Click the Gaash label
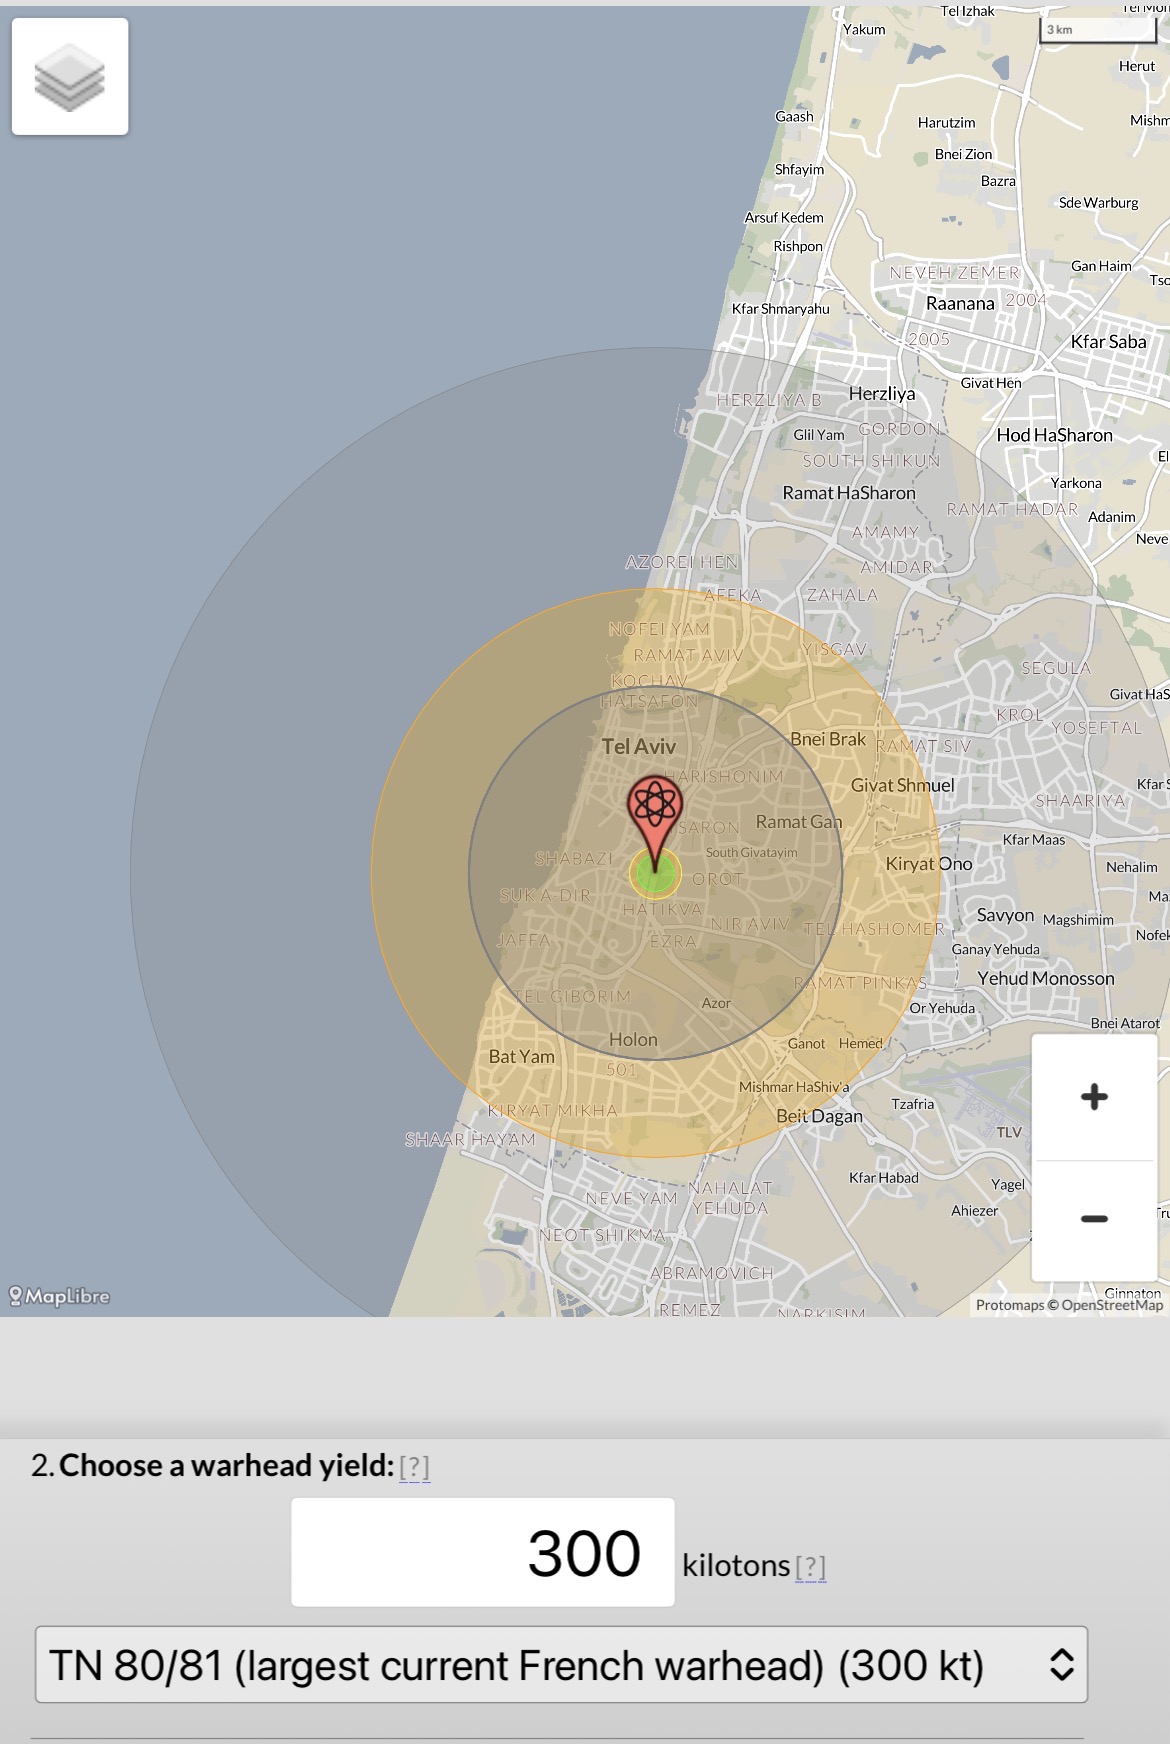 point(794,116)
